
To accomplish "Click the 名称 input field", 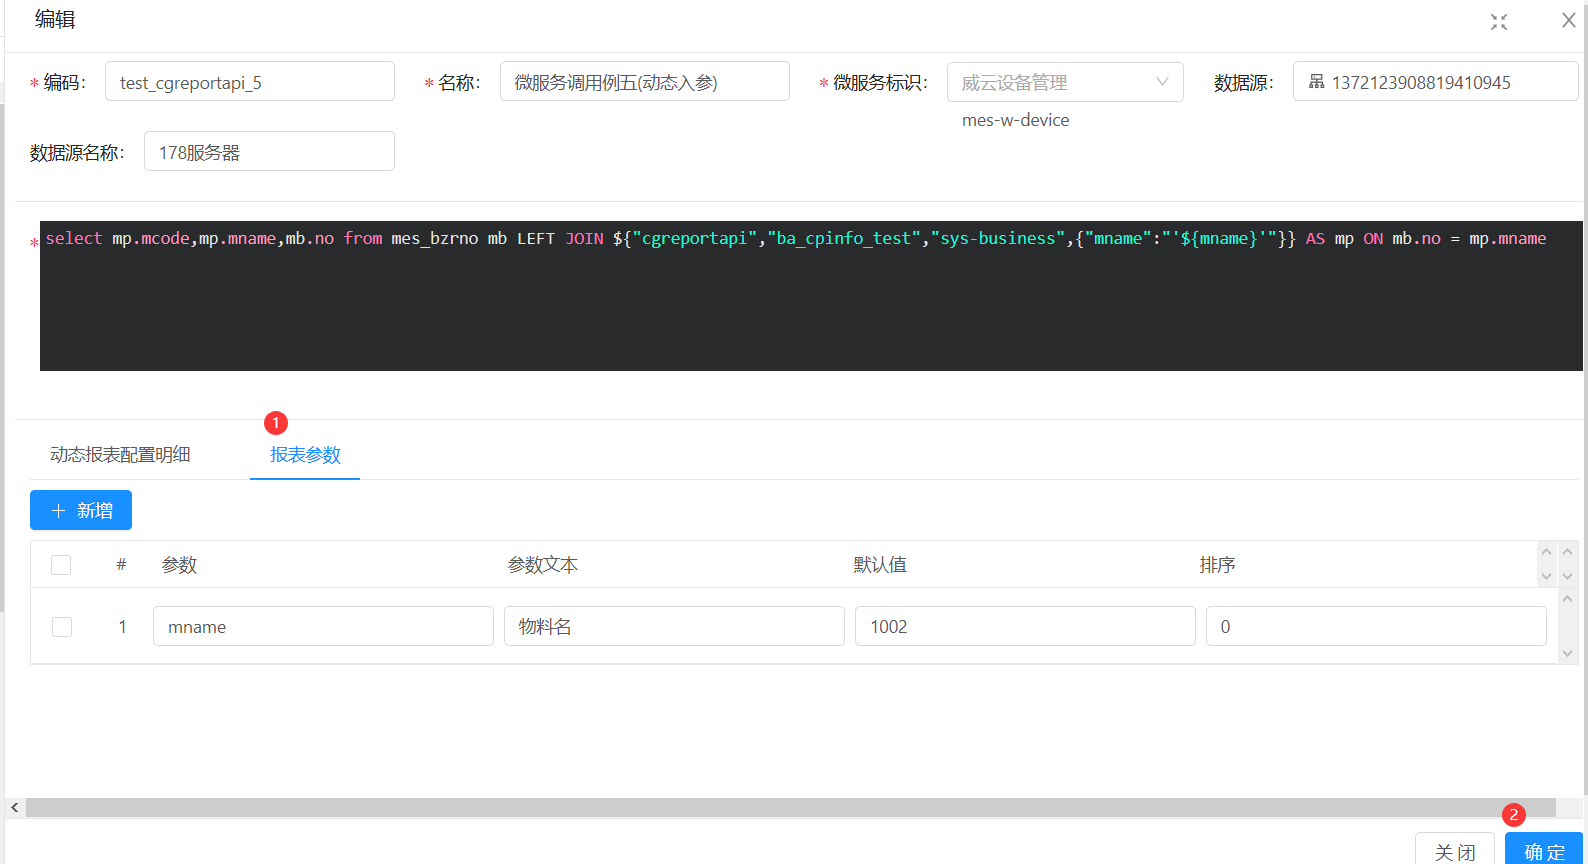I will click(645, 82).
